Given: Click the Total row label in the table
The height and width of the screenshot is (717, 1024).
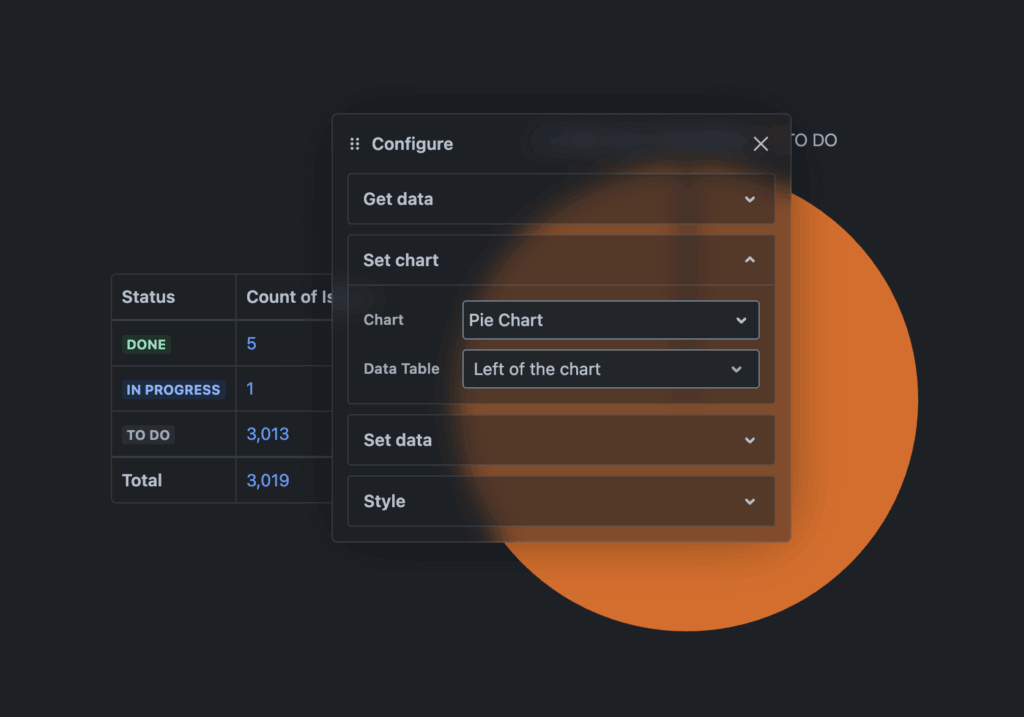Looking at the screenshot, I should 141,480.
